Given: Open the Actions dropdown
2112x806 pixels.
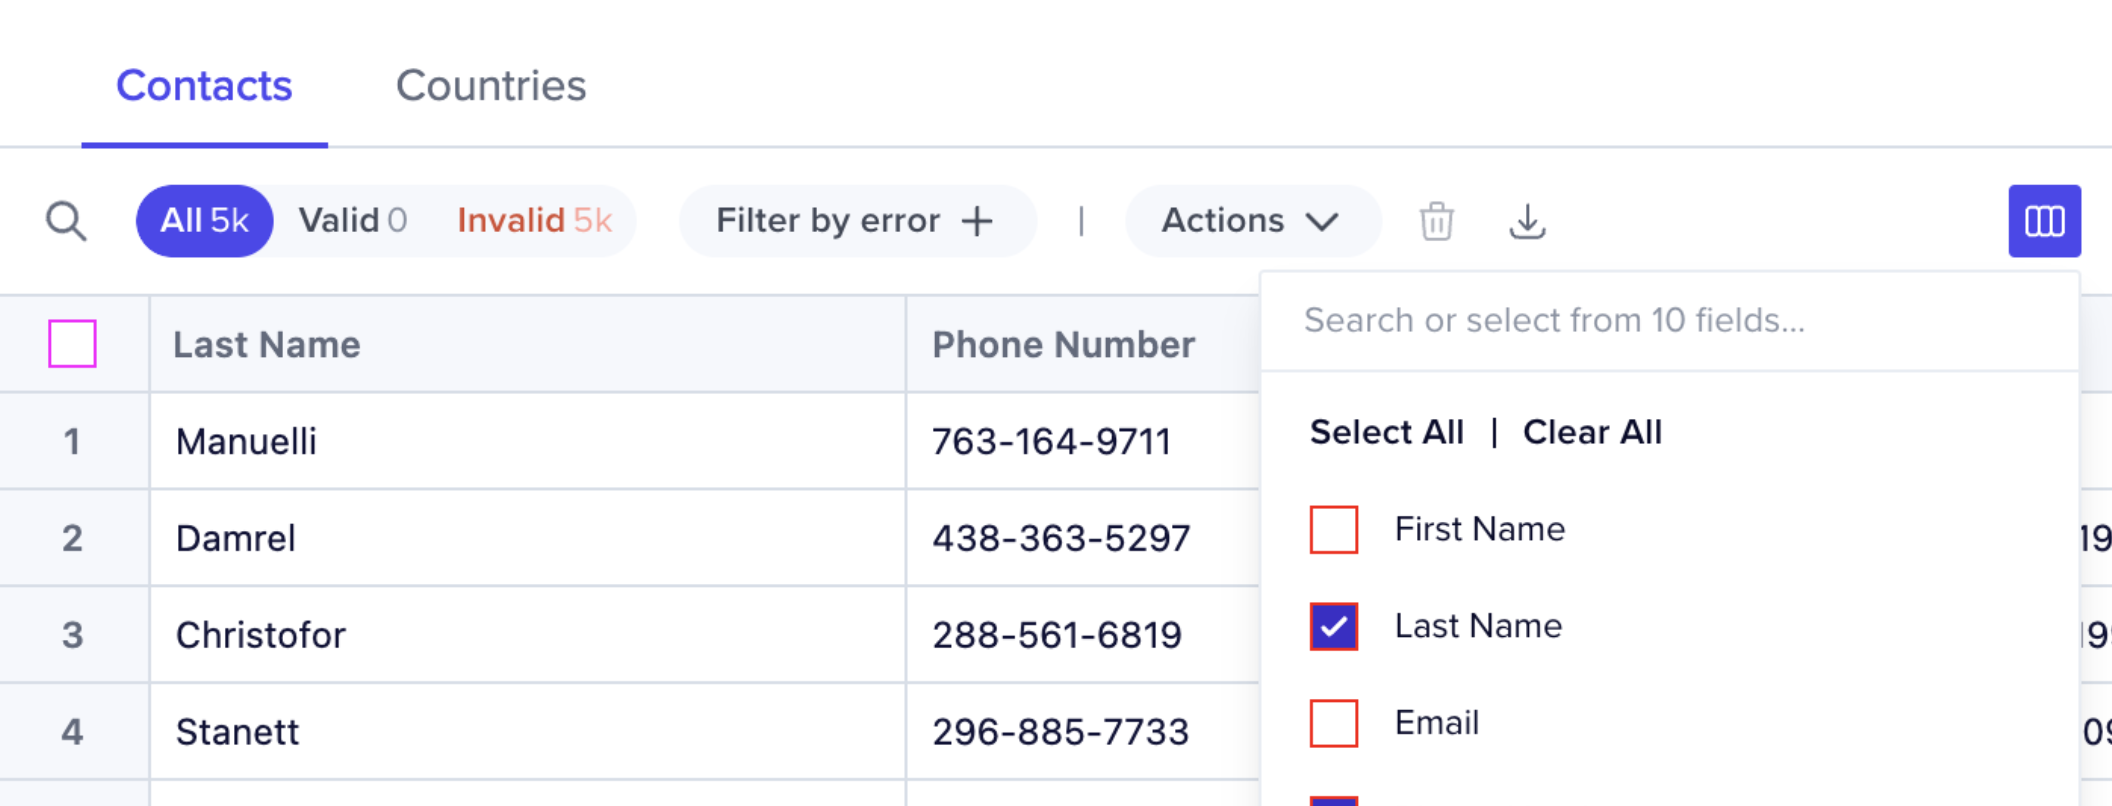Looking at the screenshot, I should click(1251, 221).
